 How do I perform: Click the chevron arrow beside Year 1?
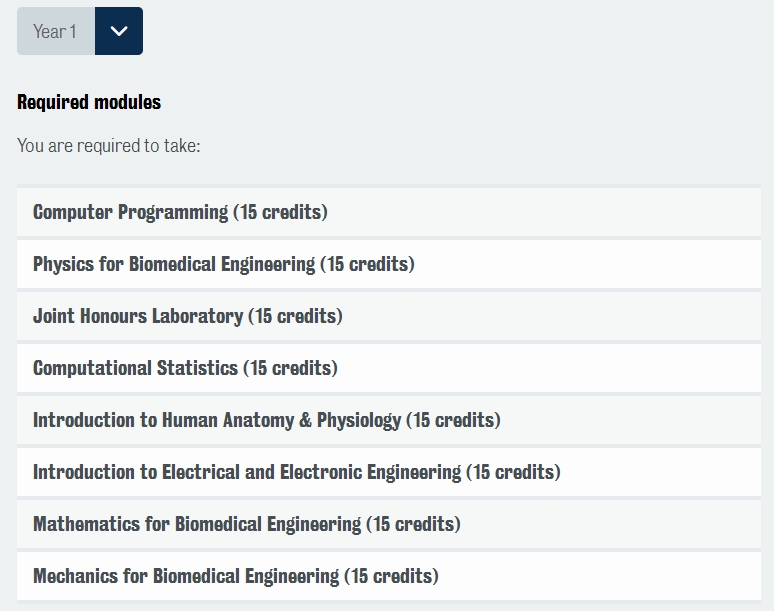119,31
